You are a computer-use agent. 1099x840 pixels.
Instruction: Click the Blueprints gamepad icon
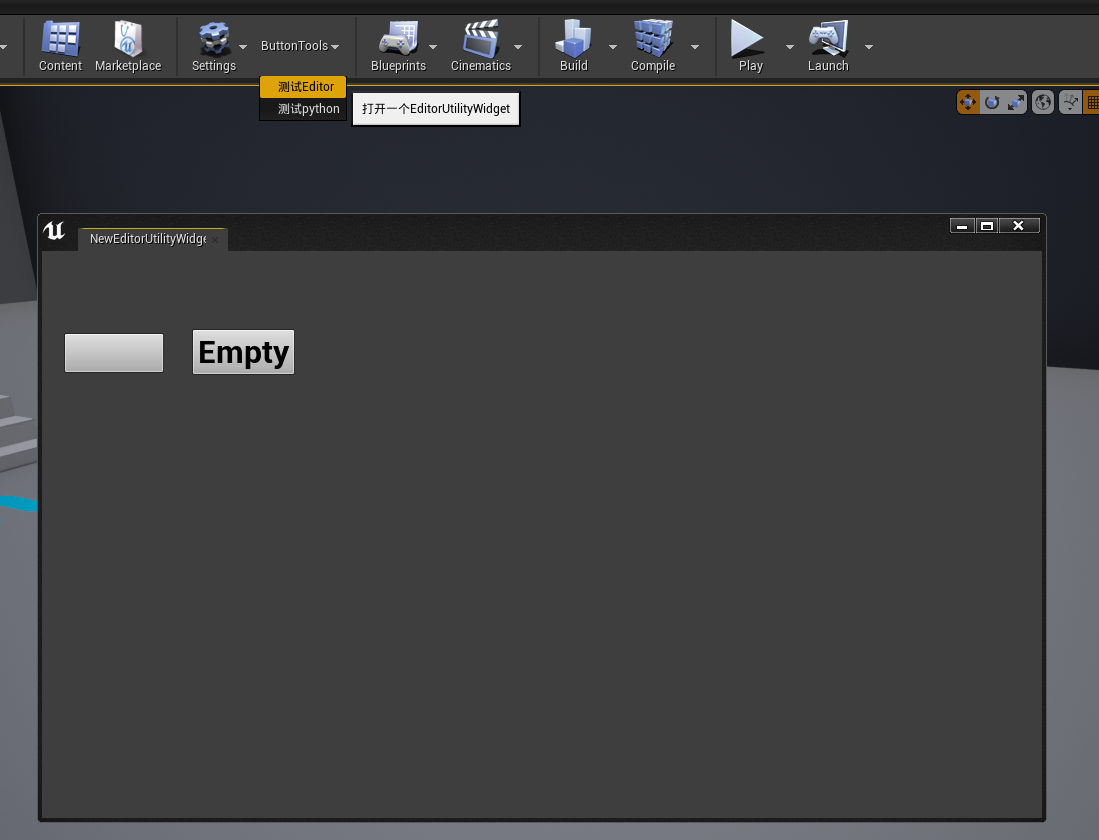tap(398, 40)
